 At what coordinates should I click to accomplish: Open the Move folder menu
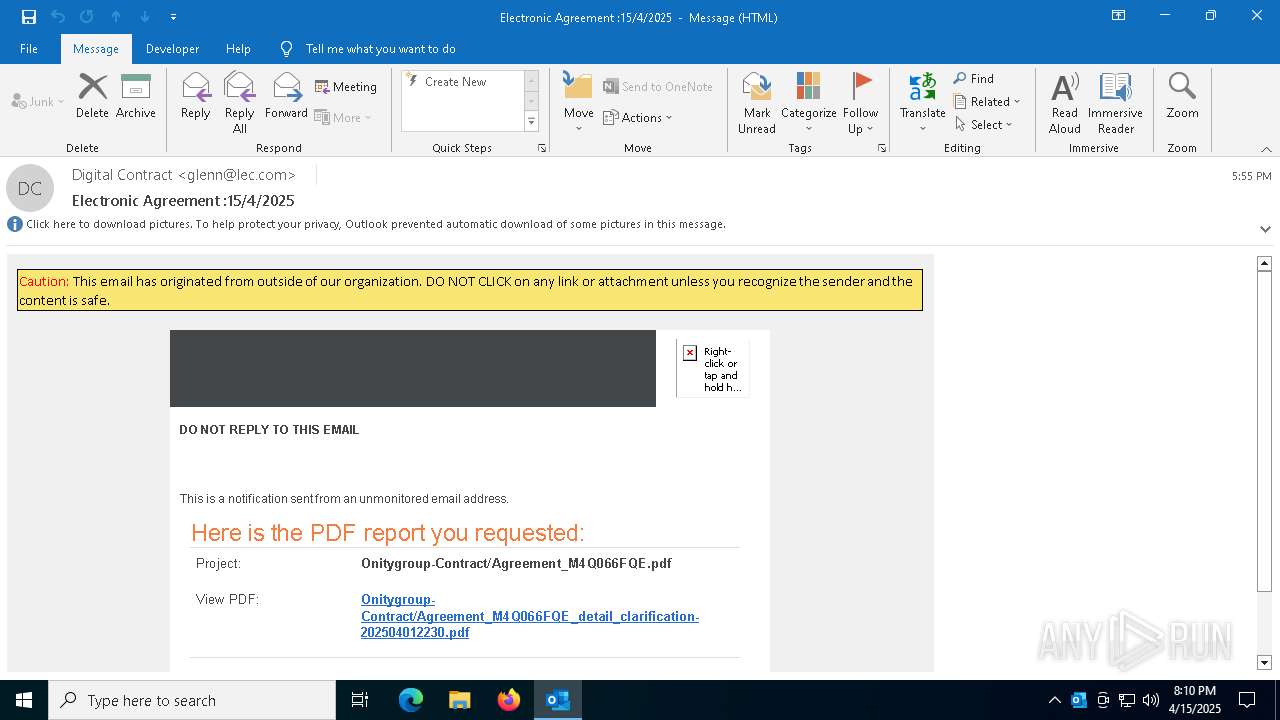click(578, 102)
